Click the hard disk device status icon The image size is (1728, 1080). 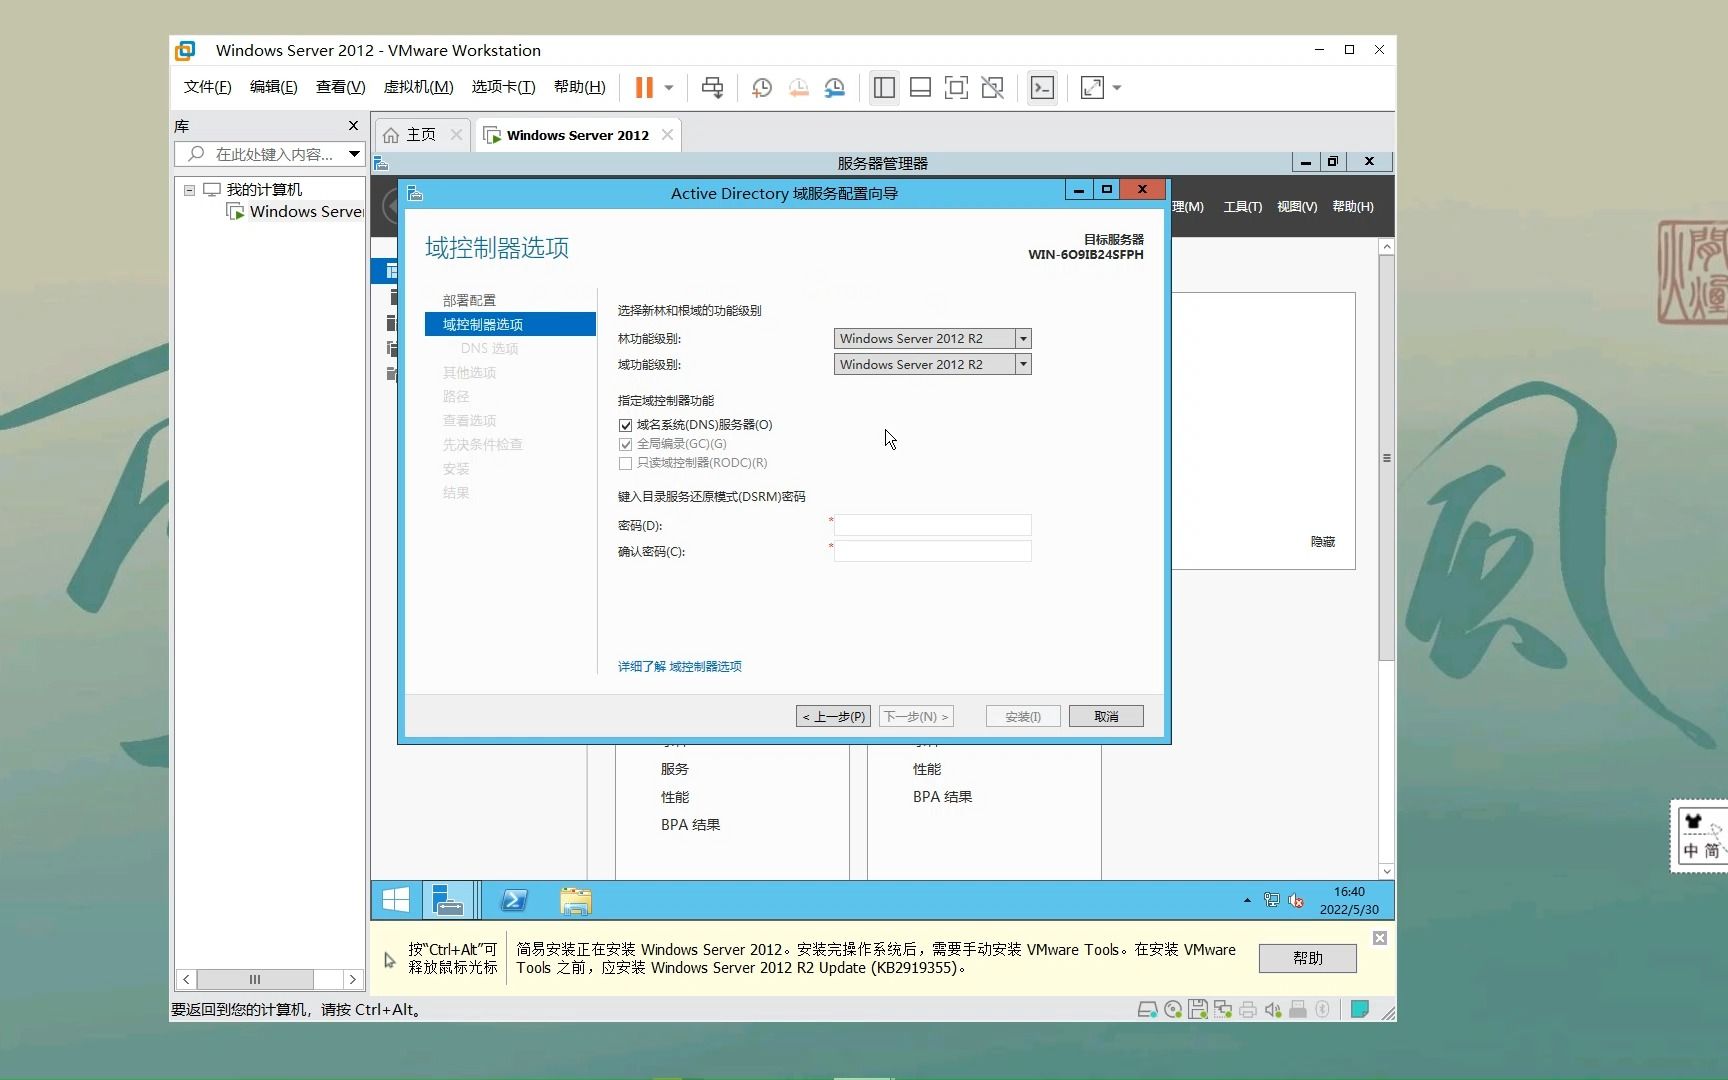[1148, 1009]
